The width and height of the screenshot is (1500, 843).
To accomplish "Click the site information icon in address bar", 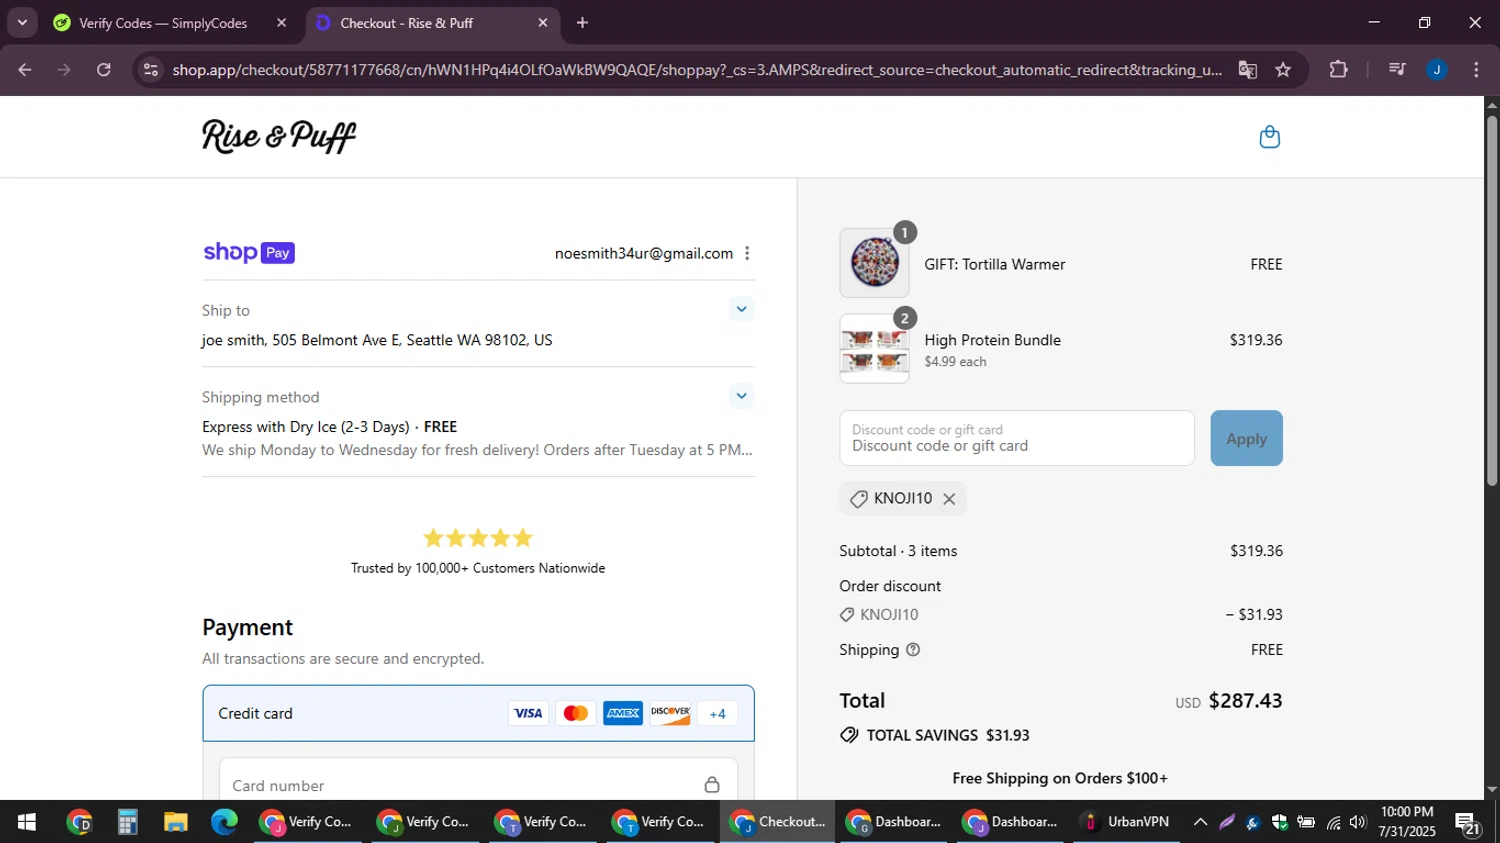I will 151,70.
